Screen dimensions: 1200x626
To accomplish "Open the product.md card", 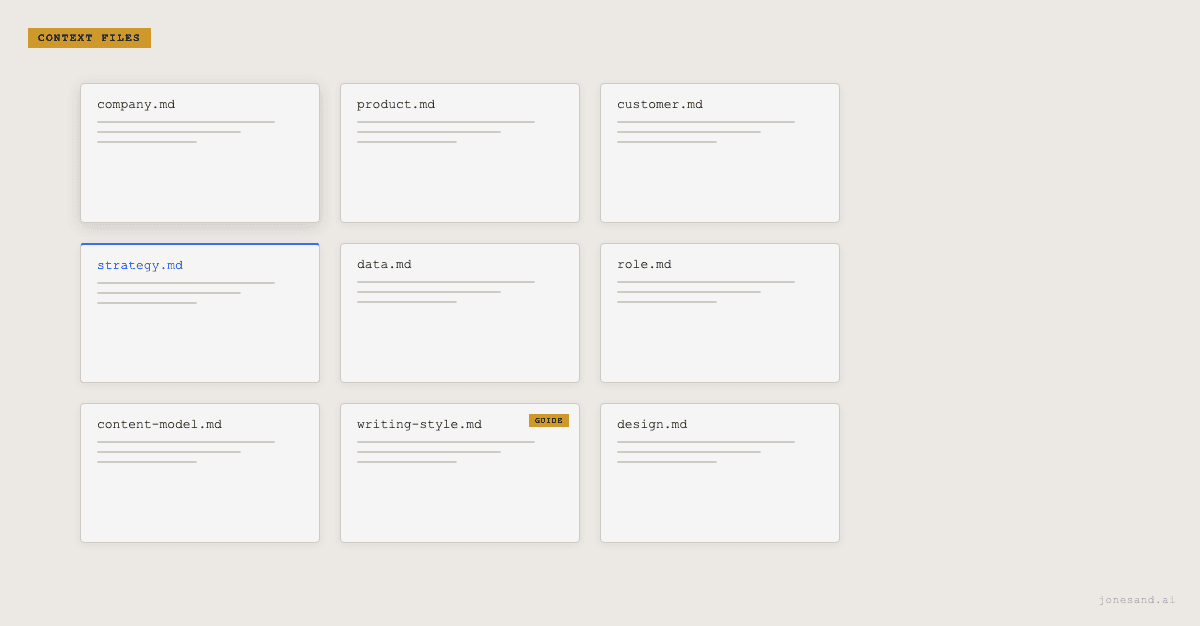I will click(460, 153).
